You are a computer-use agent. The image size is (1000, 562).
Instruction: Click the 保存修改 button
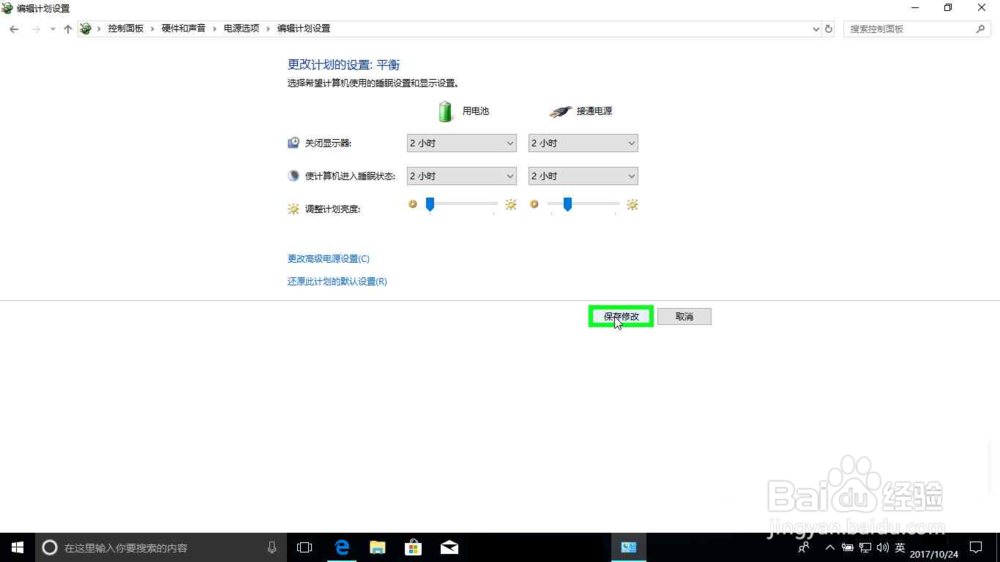point(621,316)
